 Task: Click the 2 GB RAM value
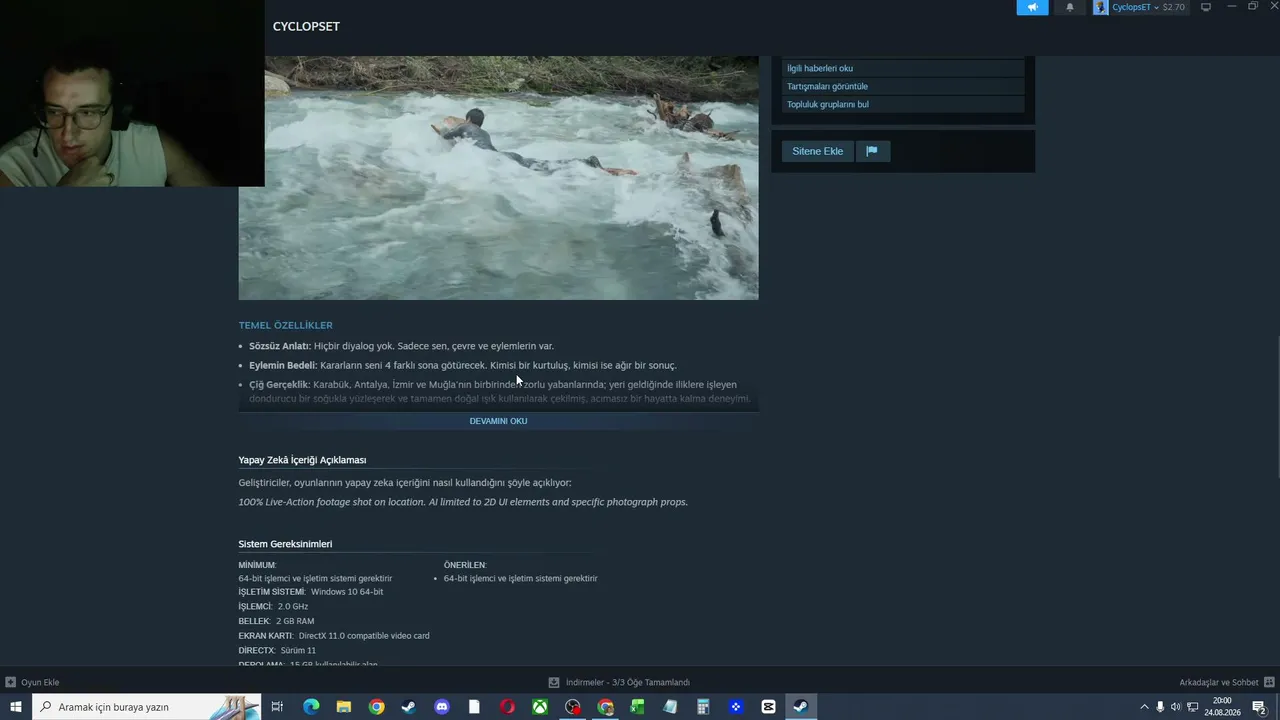pyautogui.click(x=295, y=621)
